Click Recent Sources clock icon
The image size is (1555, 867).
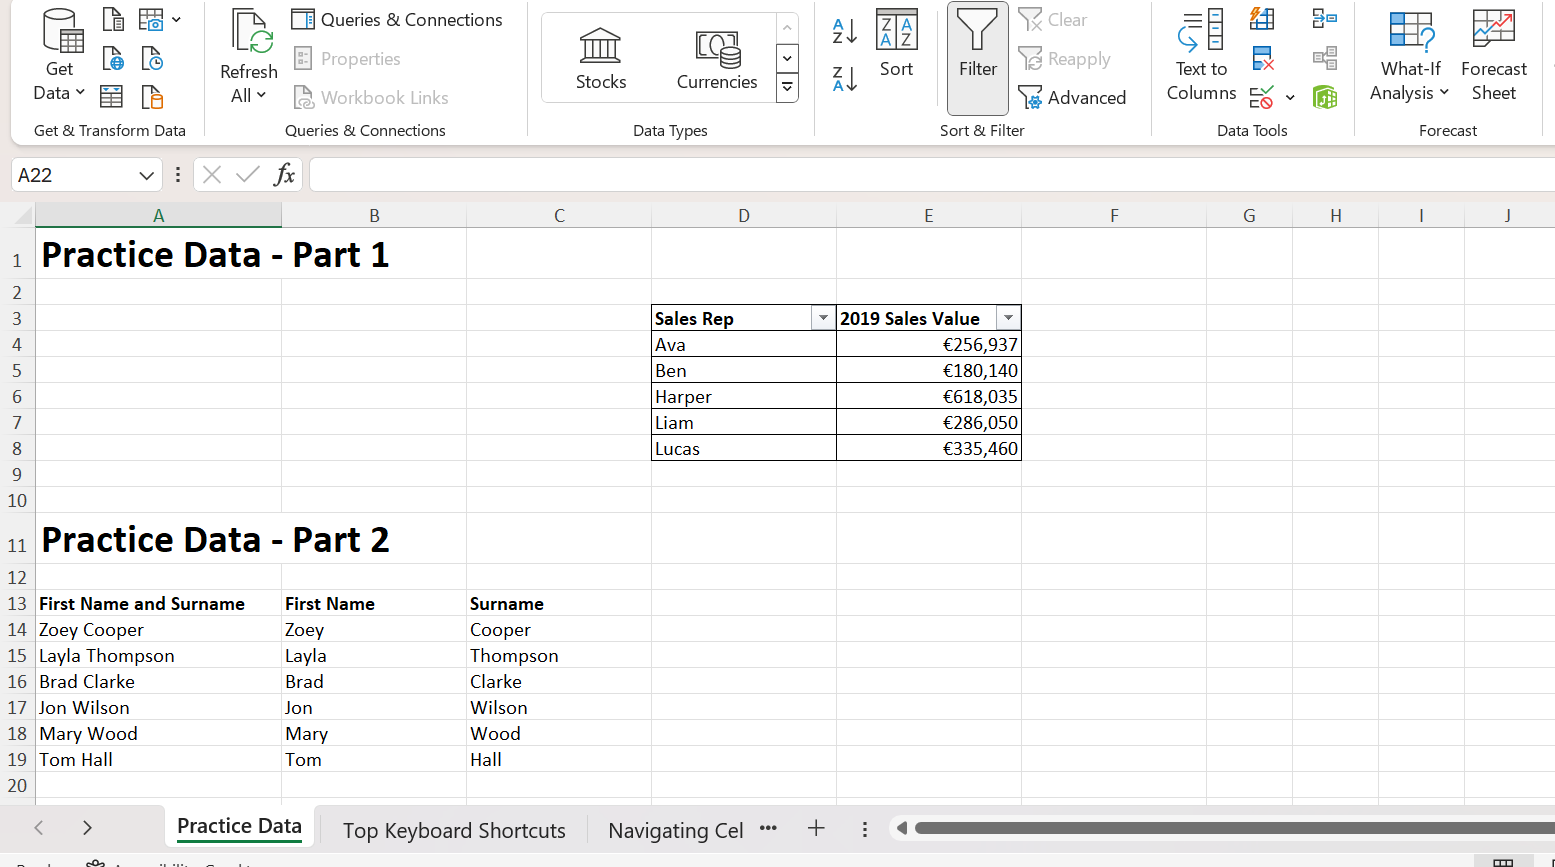[x=152, y=59]
